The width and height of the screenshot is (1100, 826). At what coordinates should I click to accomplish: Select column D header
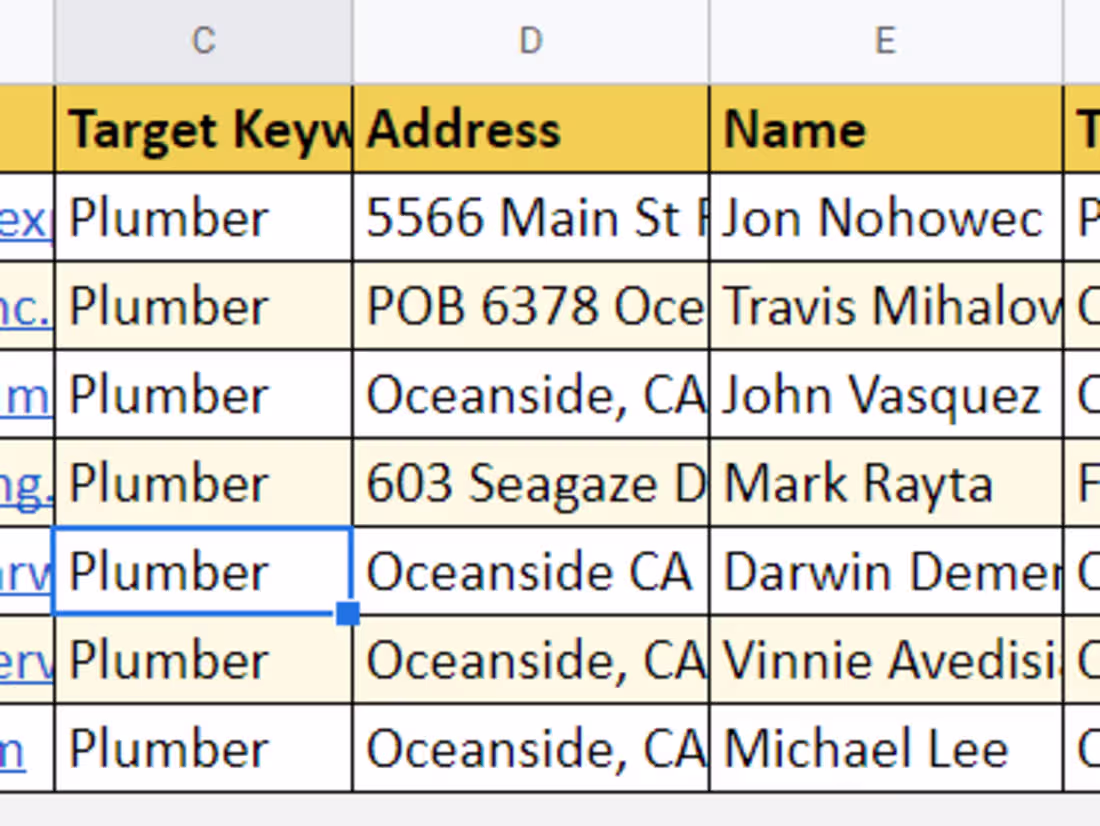(530, 41)
